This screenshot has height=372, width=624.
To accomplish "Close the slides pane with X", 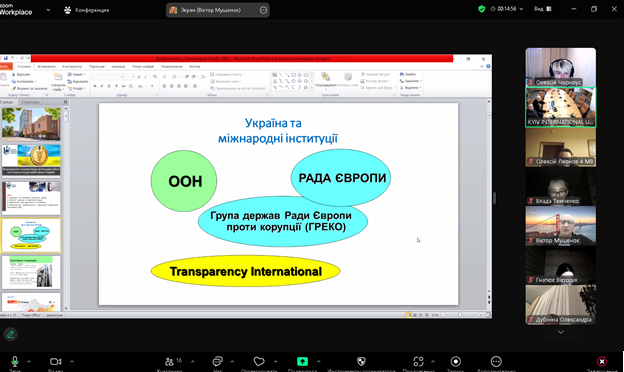I will point(66,102).
